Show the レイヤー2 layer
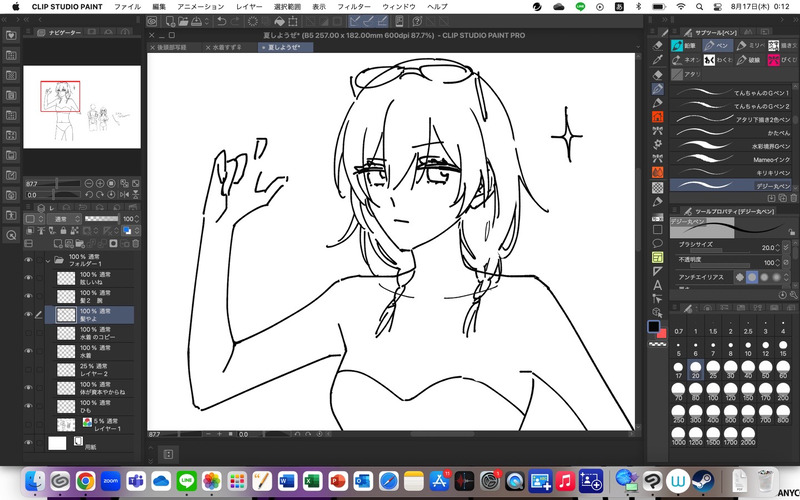Viewport: 800px width, 500px height. 29,370
